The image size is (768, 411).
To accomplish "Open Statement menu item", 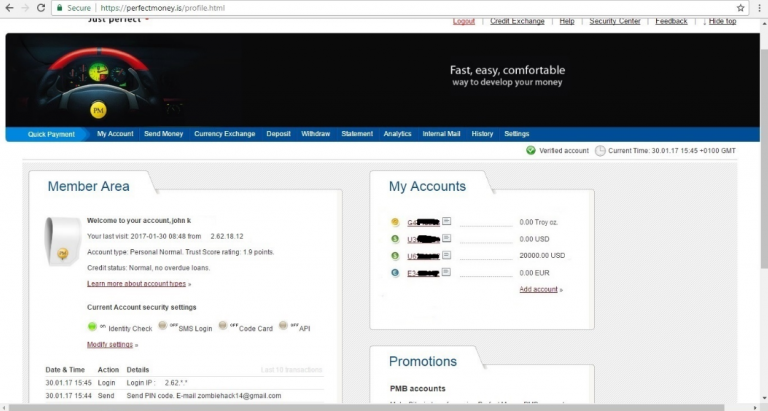I will [x=357, y=134].
